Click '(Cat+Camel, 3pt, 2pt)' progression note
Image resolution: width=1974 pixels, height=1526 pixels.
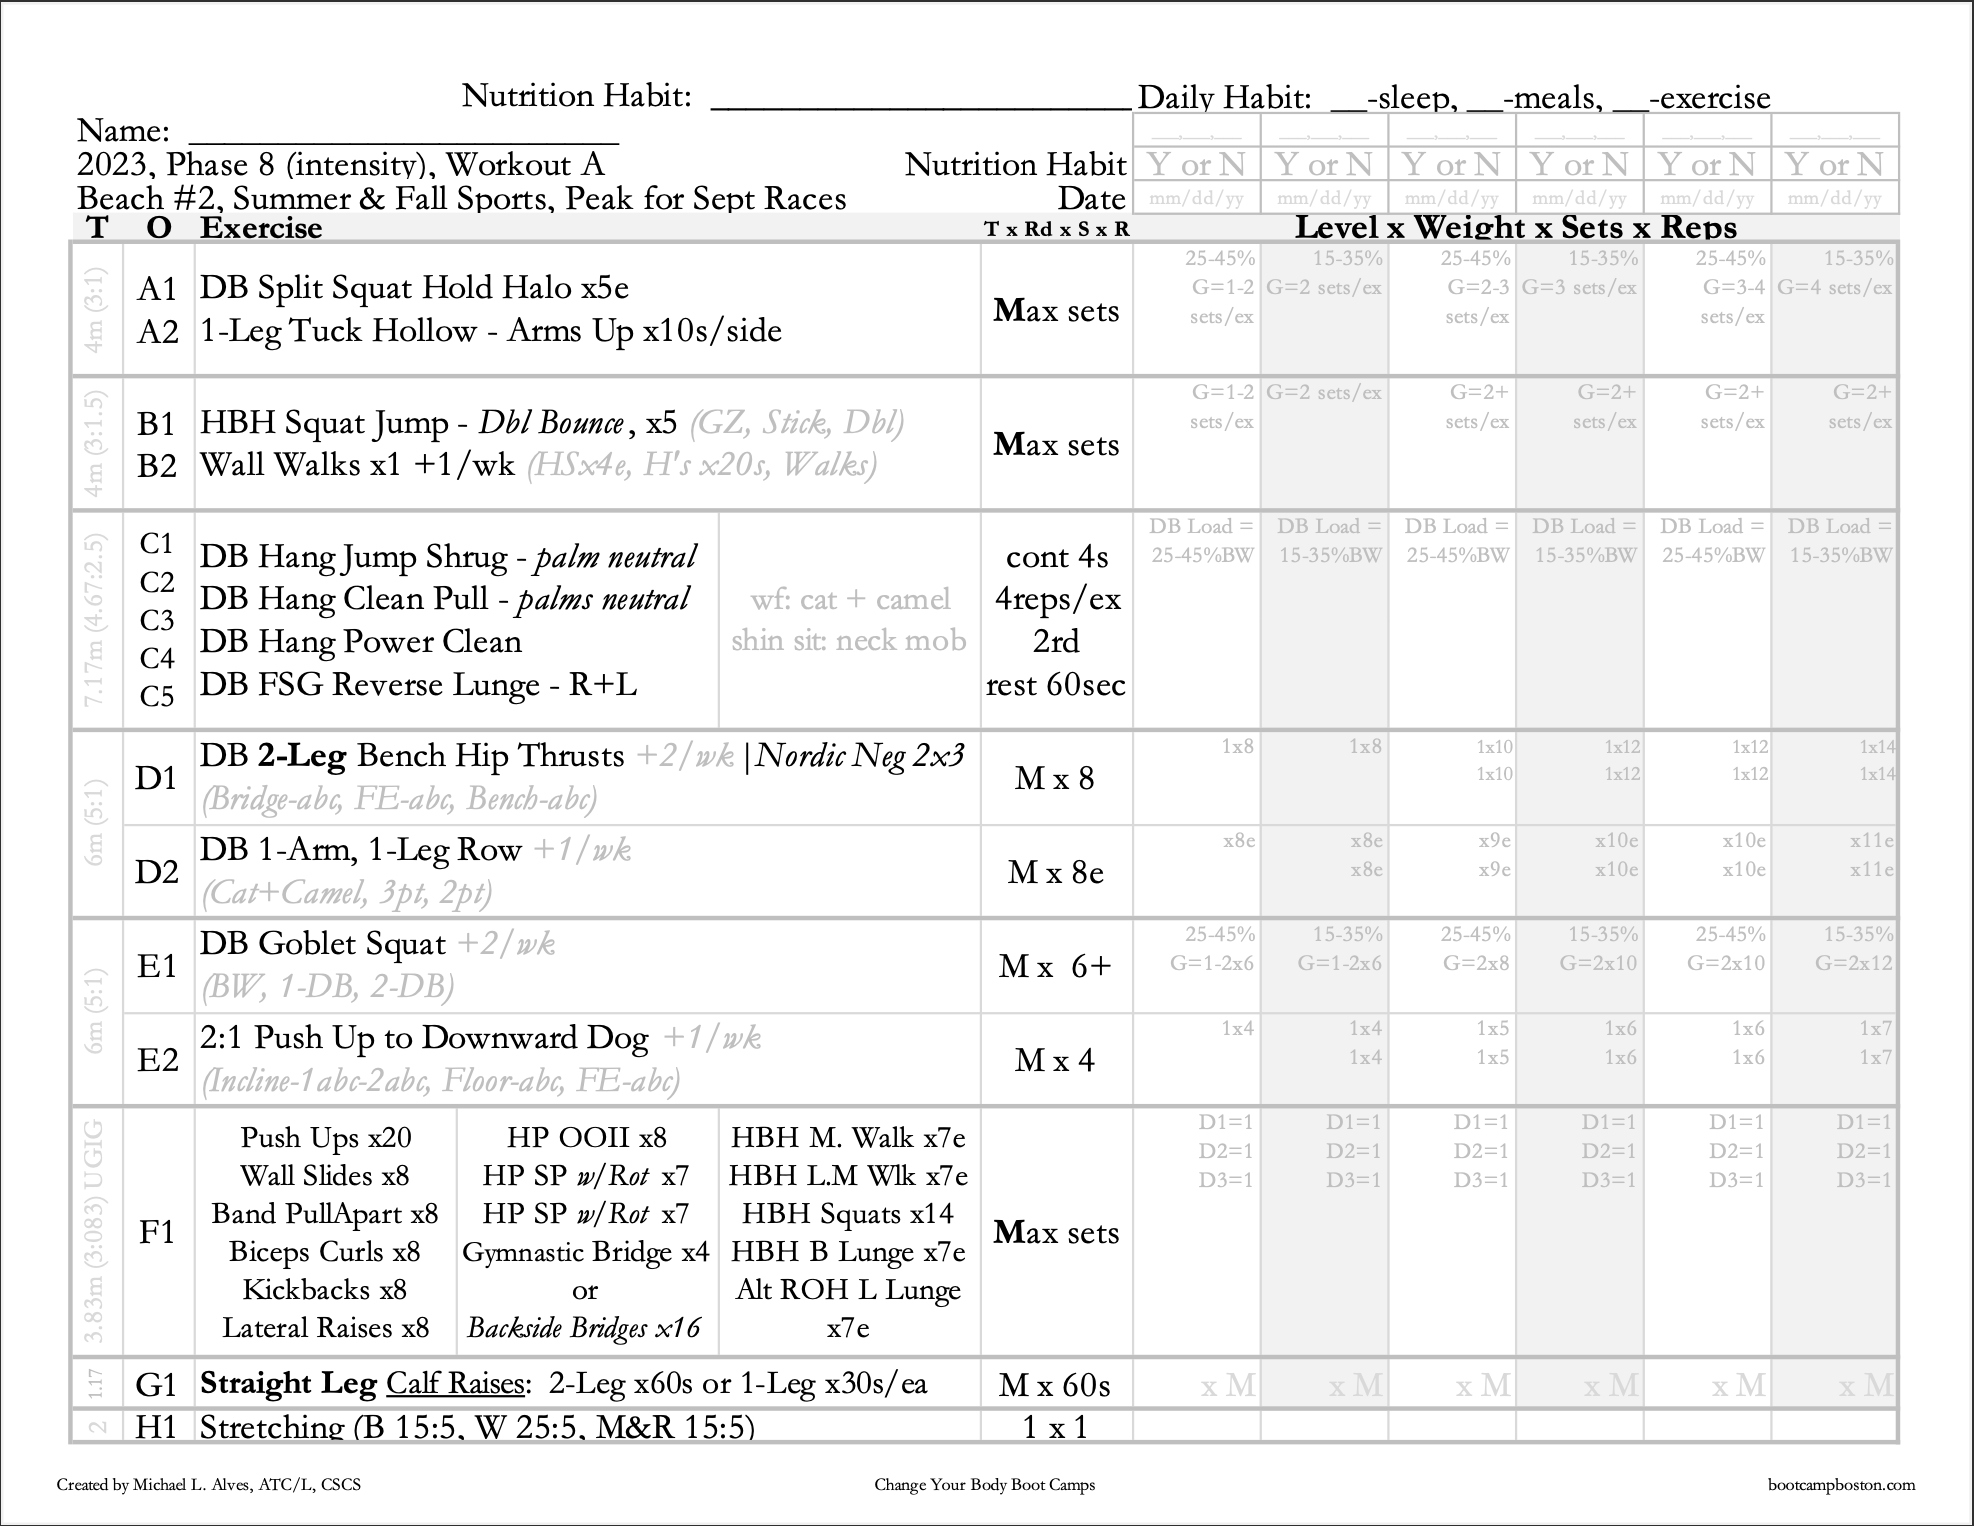pos(346,892)
